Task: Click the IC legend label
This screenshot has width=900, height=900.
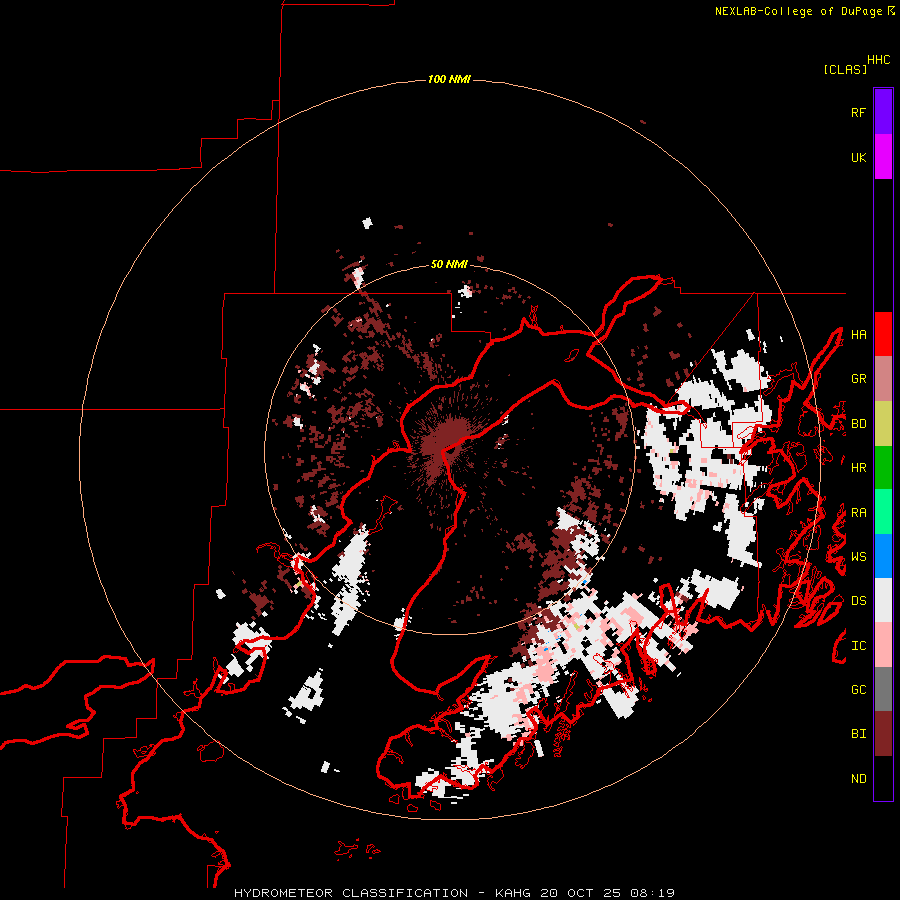Action: (x=858, y=646)
